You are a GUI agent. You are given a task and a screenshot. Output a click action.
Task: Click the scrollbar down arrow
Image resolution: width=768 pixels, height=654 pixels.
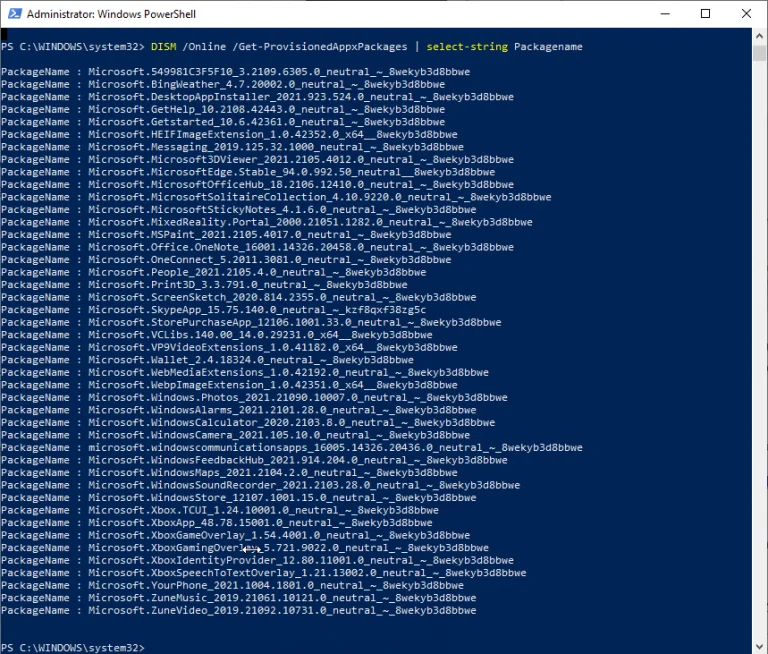click(x=759, y=647)
